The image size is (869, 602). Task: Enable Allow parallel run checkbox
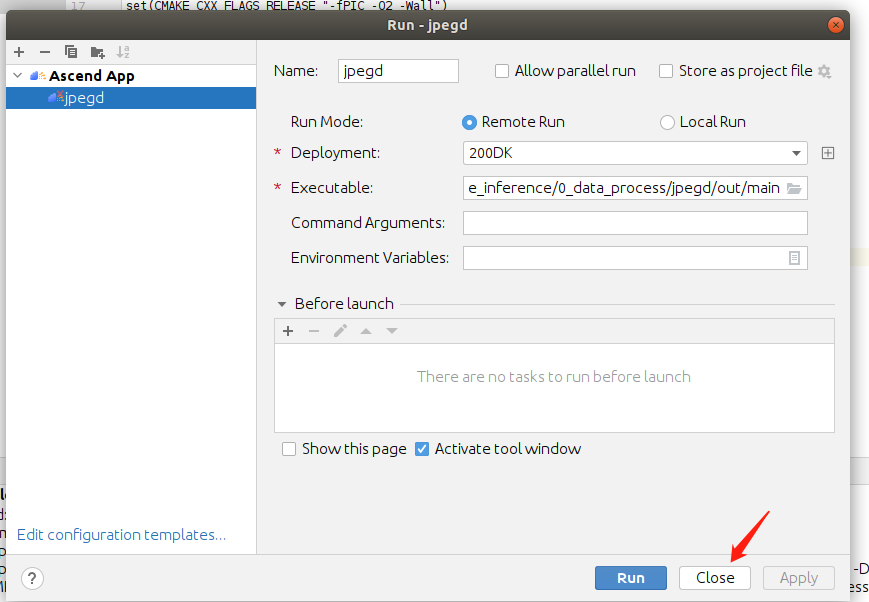(502, 71)
